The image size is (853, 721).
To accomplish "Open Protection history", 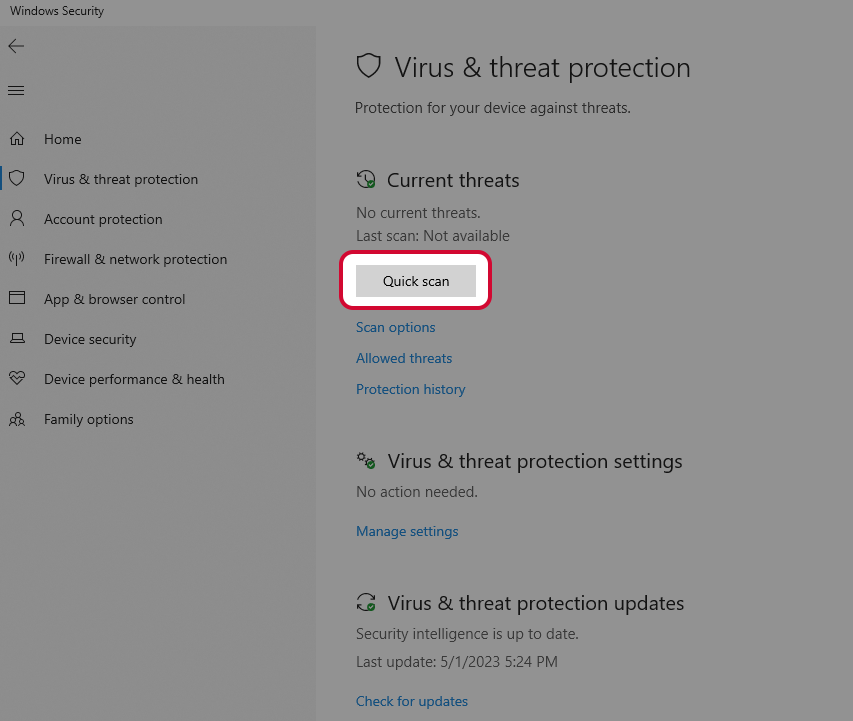I will [x=410, y=389].
